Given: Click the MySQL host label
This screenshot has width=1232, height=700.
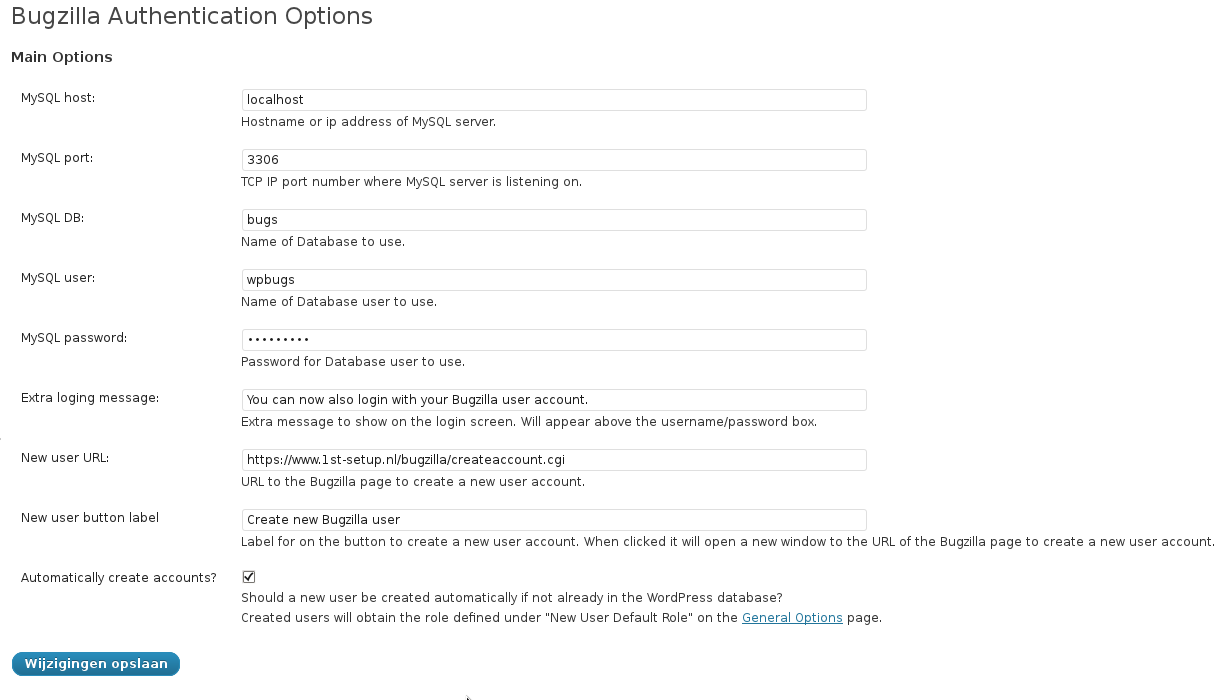Looking at the screenshot, I should coord(58,98).
